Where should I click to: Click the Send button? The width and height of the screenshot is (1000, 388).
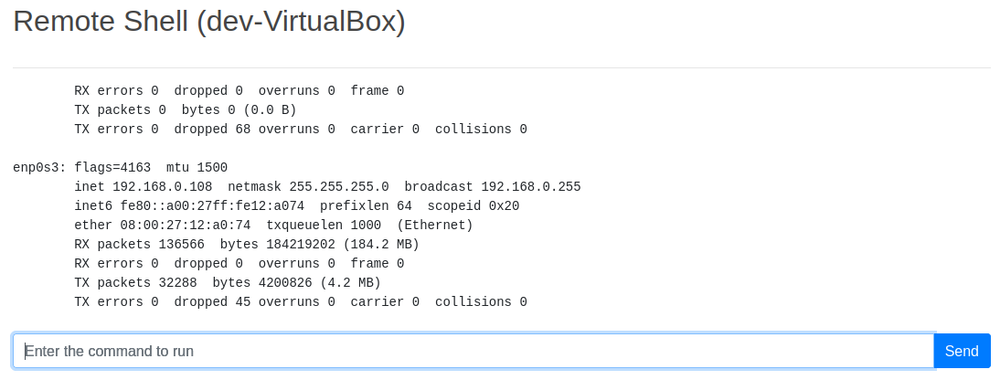[962, 351]
